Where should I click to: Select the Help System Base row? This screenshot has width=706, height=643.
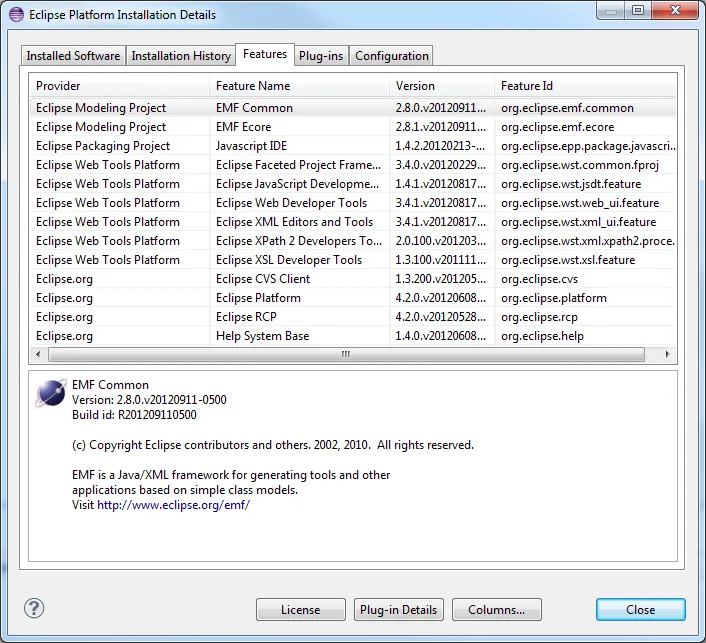coord(353,335)
